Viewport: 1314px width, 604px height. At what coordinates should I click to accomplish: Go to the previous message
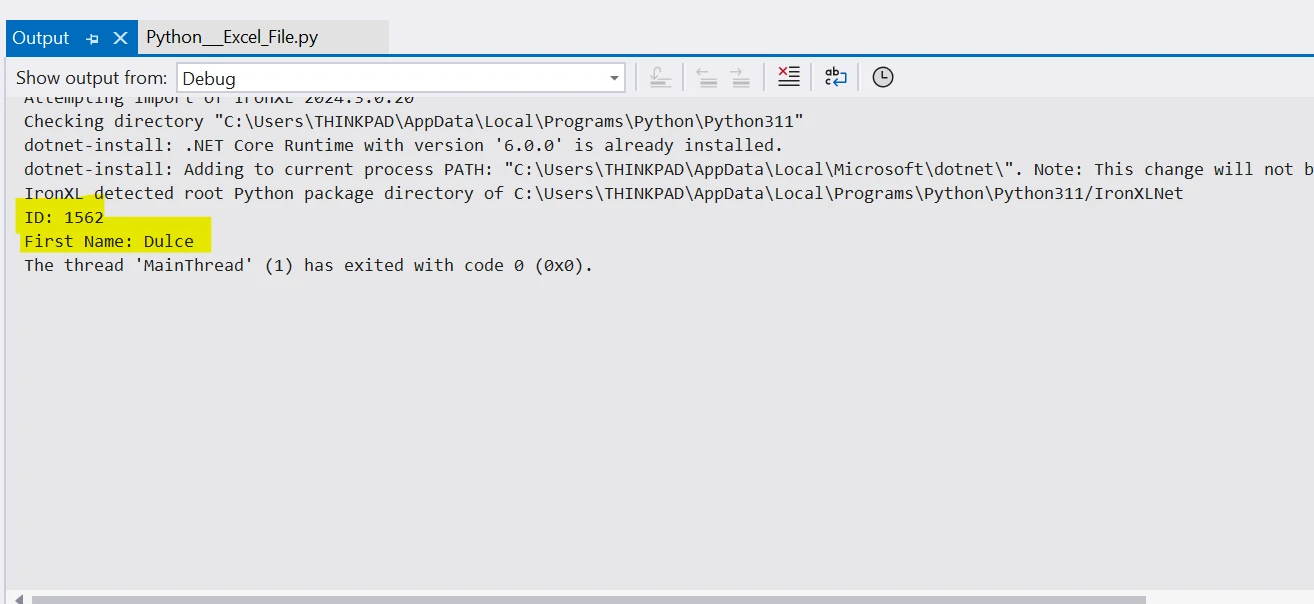pyautogui.click(x=706, y=77)
